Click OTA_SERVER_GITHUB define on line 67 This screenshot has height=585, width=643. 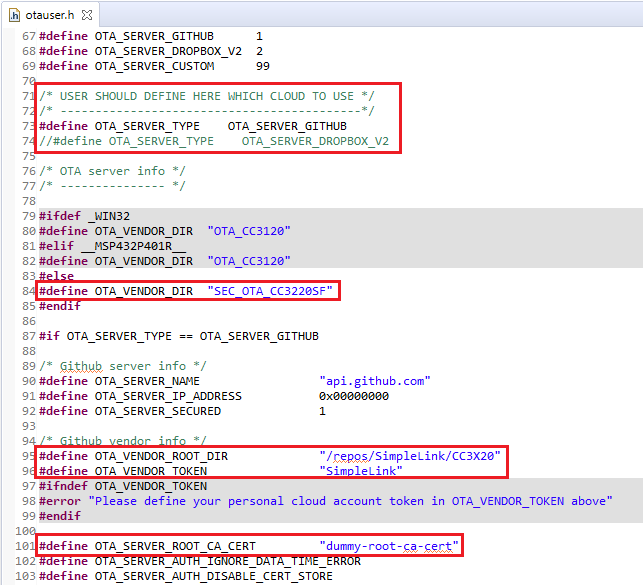(x=154, y=36)
